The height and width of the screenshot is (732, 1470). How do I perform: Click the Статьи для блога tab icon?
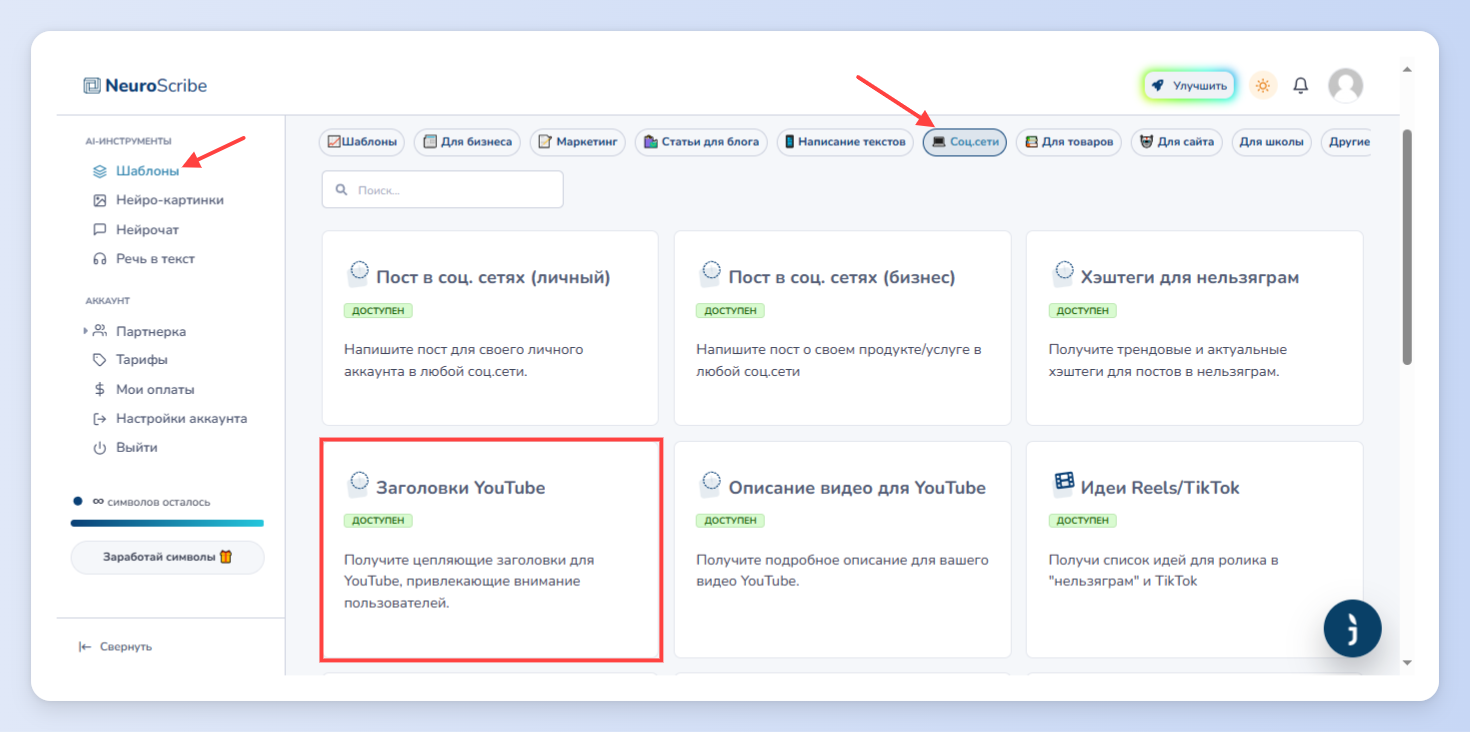point(650,142)
